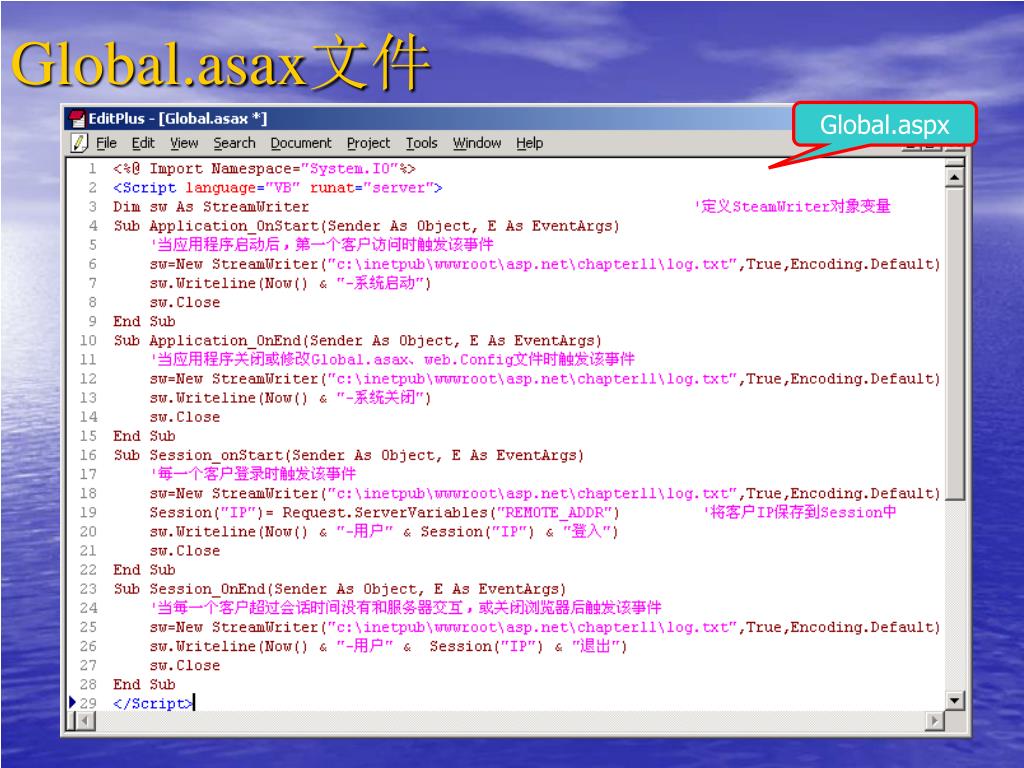Click the Script language="VB" tag line
Viewport: 1024px width, 768px height.
(x=278, y=188)
